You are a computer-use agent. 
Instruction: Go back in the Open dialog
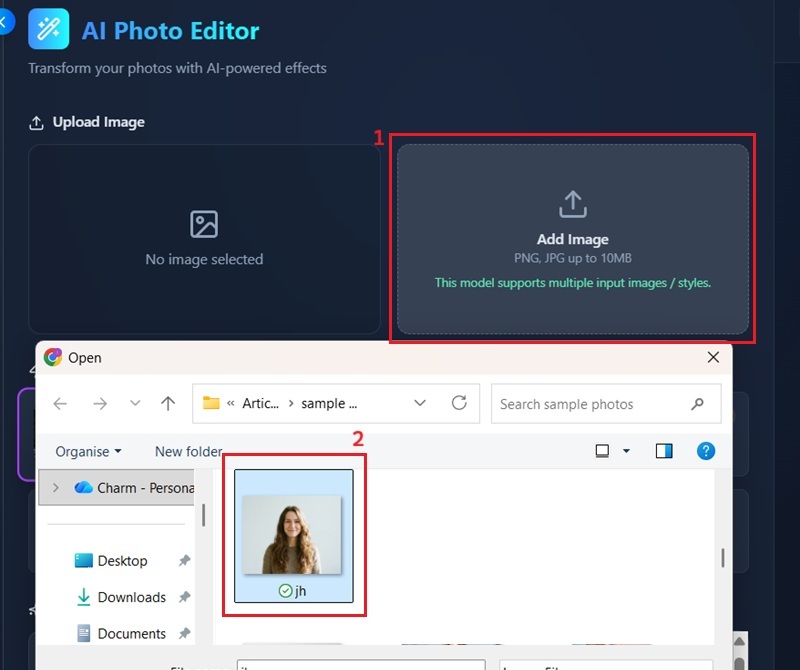(60, 404)
